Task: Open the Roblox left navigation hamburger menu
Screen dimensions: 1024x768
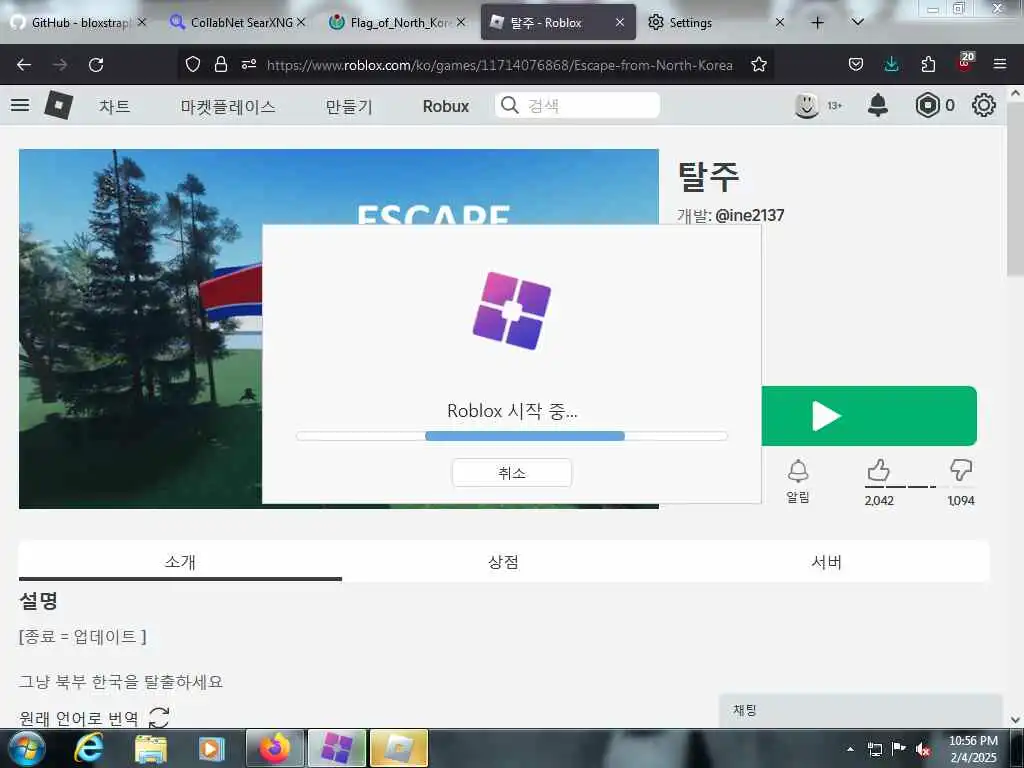Action: (20, 105)
